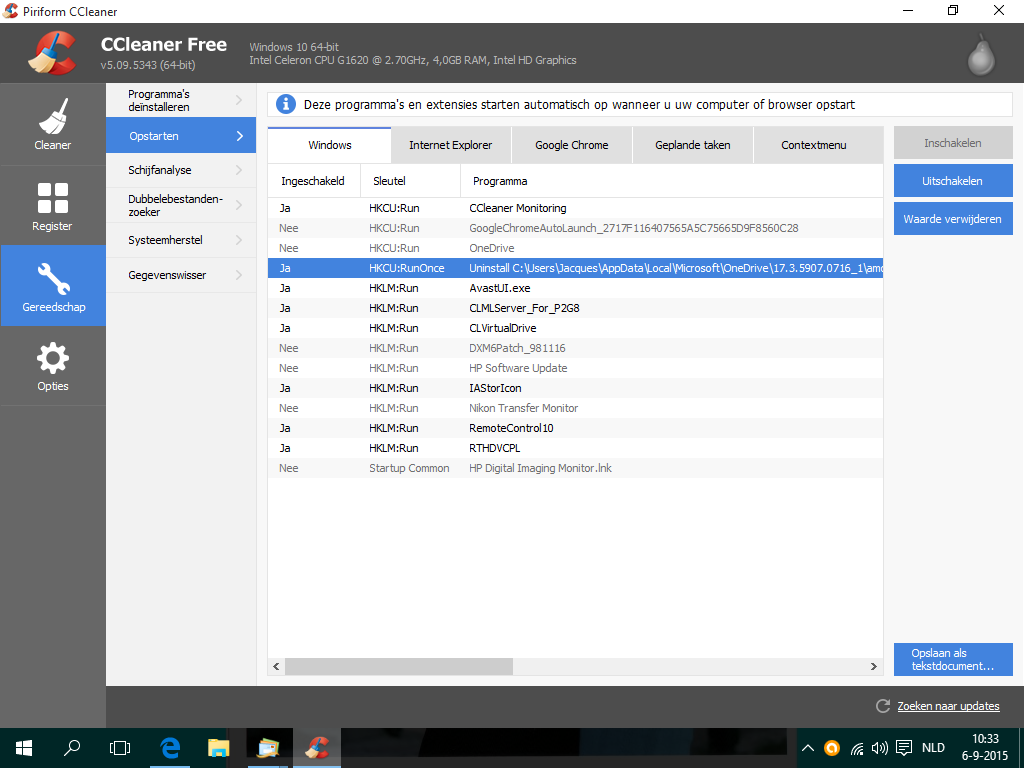The height and width of the screenshot is (768, 1024).
Task: Open the Cleaner broom section
Action: click(53, 124)
